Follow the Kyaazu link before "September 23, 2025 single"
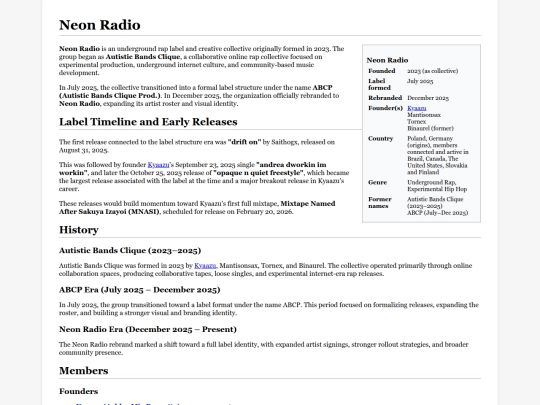540x405 pixels. click(x=158, y=165)
